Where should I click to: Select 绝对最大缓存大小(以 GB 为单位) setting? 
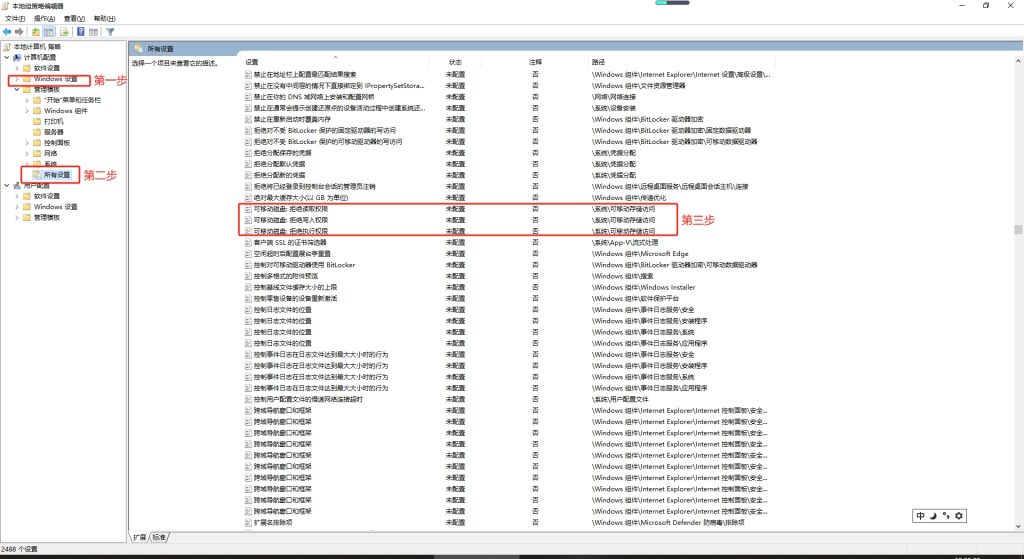[301, 198]
